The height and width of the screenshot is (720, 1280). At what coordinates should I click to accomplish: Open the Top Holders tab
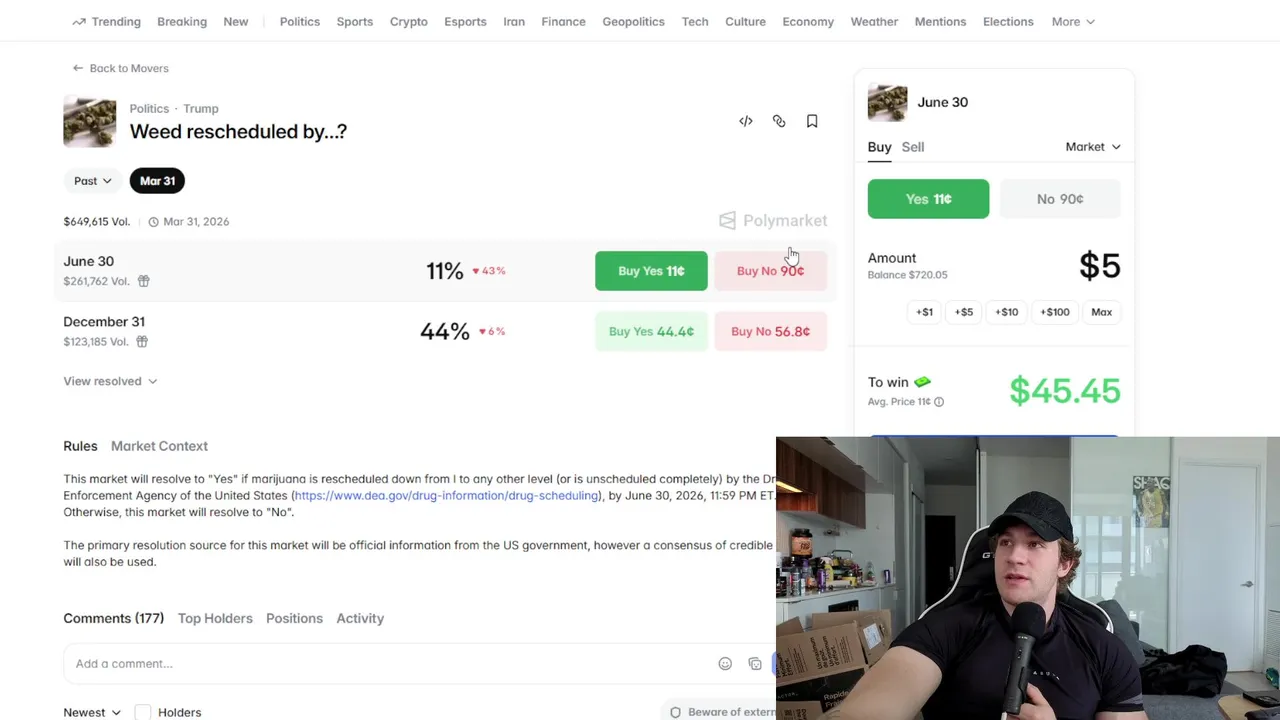click(x=215, y=618)
